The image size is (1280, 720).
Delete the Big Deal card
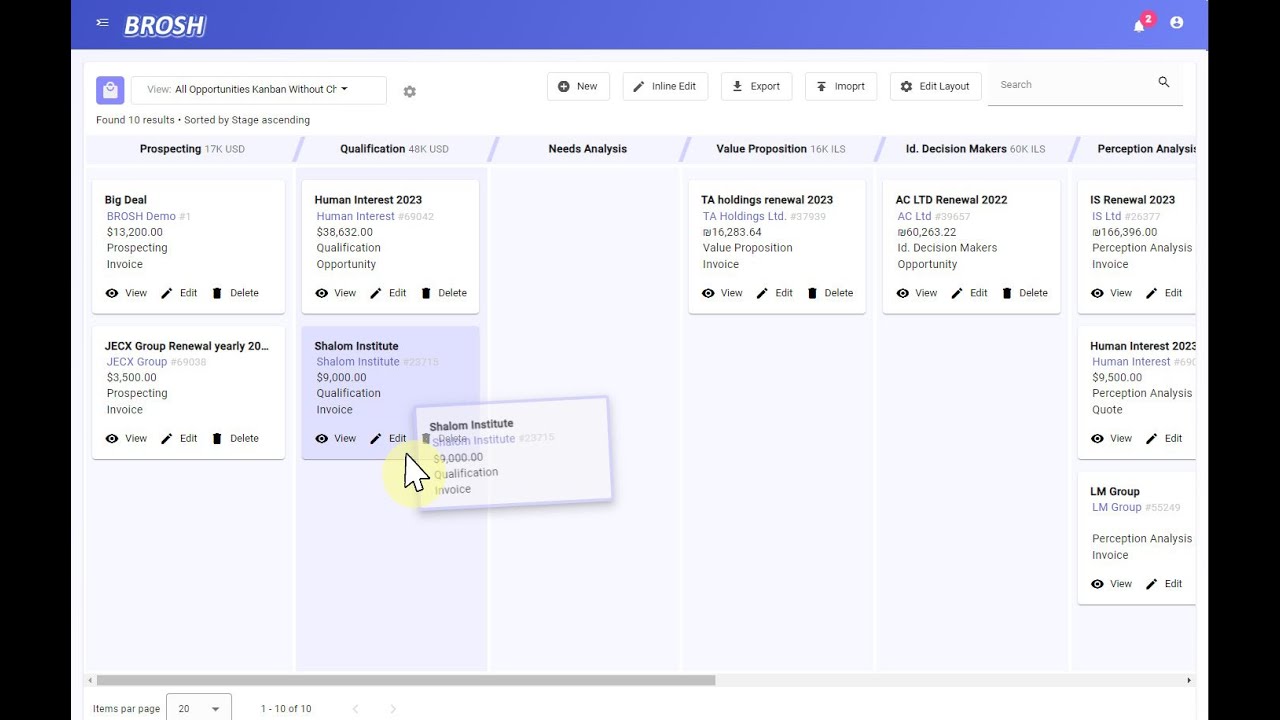click(235, 293)
